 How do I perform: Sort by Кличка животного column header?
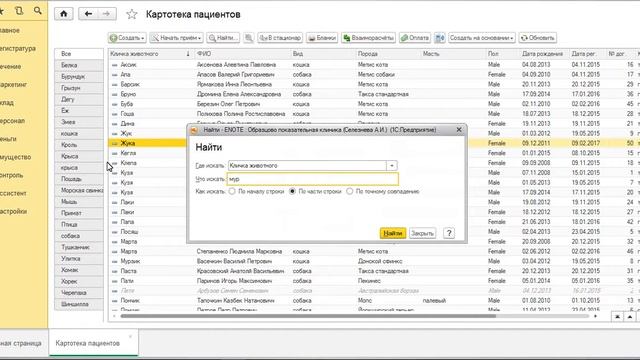[150, 54]
